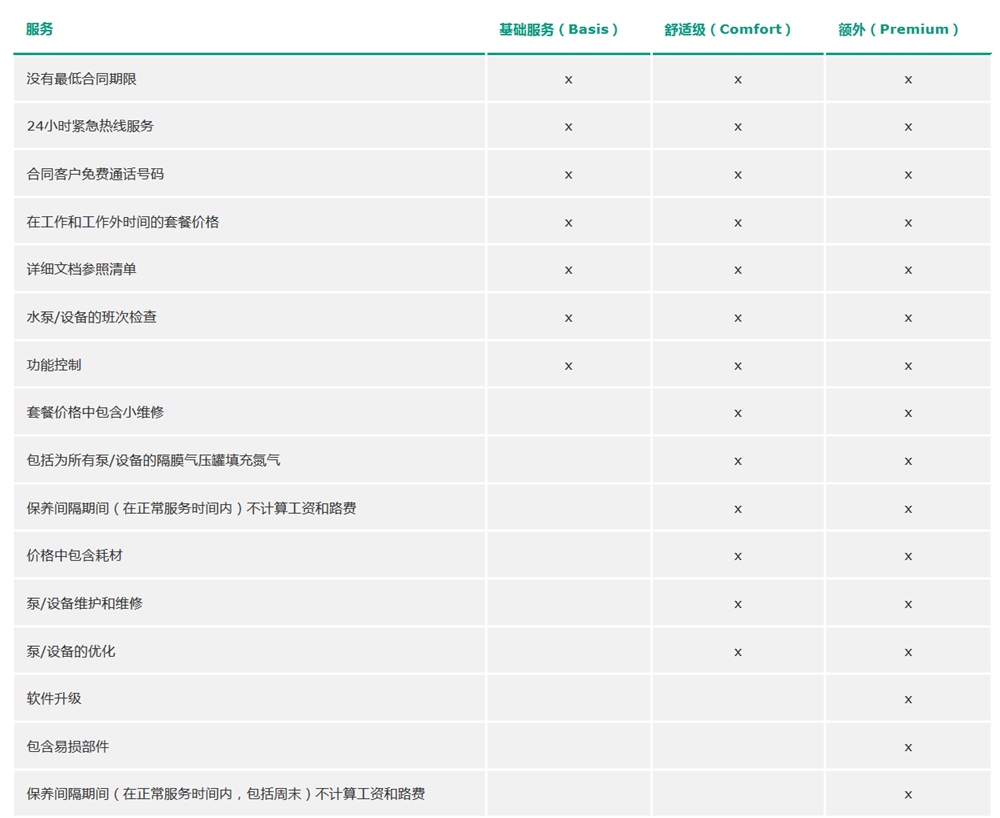Click the Premium x mark for 包含易损部件
Image resolution: width=1000 pixels, height=818 pixels.
coord(908,747)
